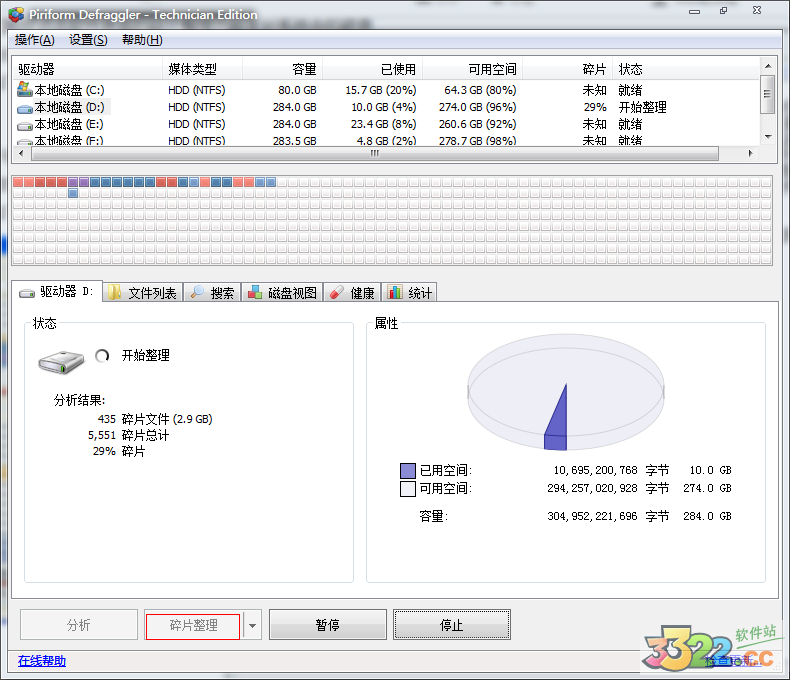The height and width of the screenshot is (680, 790).
Task: Open the 在线帮助 link
Action: pyautogui.click(x=42, y=661)
